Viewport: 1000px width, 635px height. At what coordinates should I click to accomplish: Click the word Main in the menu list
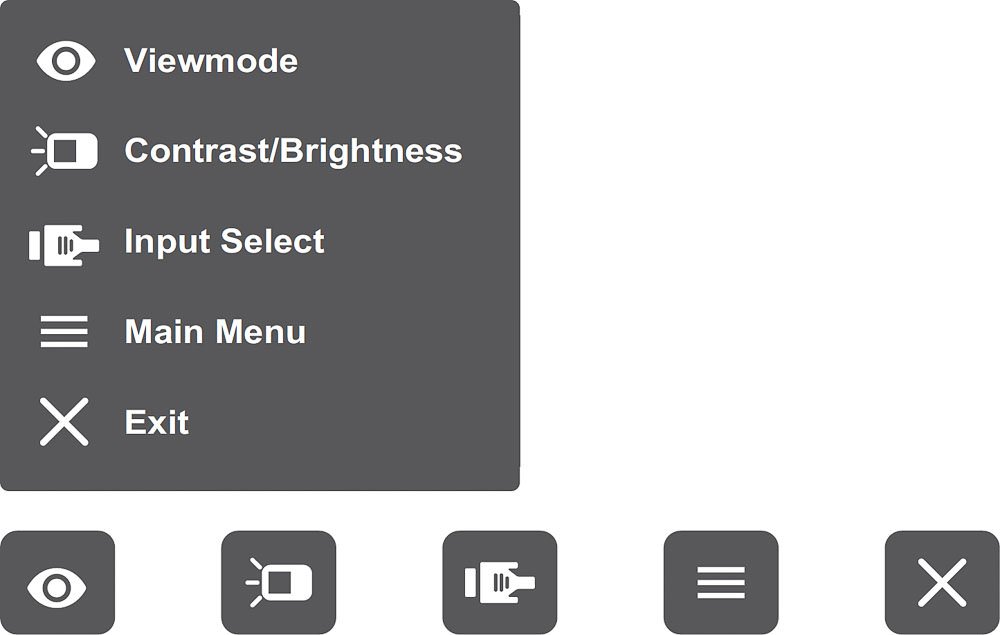coord(164,332)
